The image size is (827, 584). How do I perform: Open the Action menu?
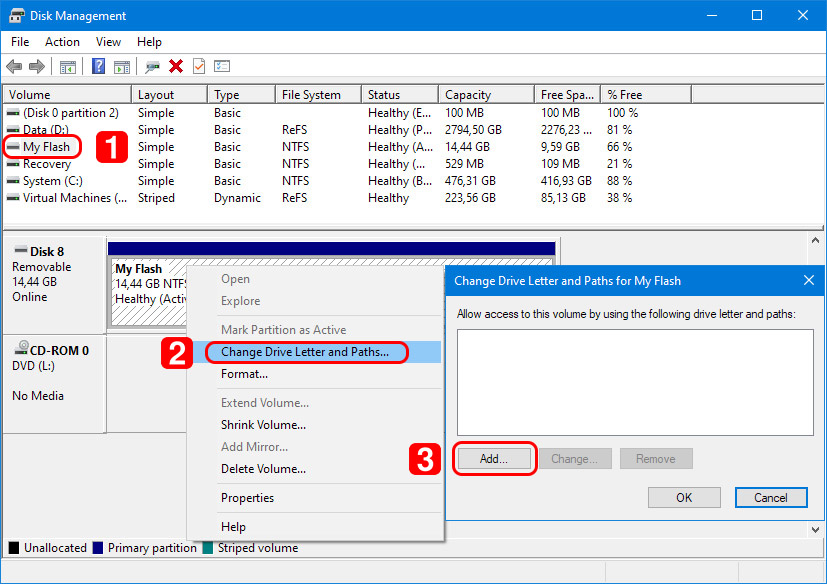click(62, 42)
